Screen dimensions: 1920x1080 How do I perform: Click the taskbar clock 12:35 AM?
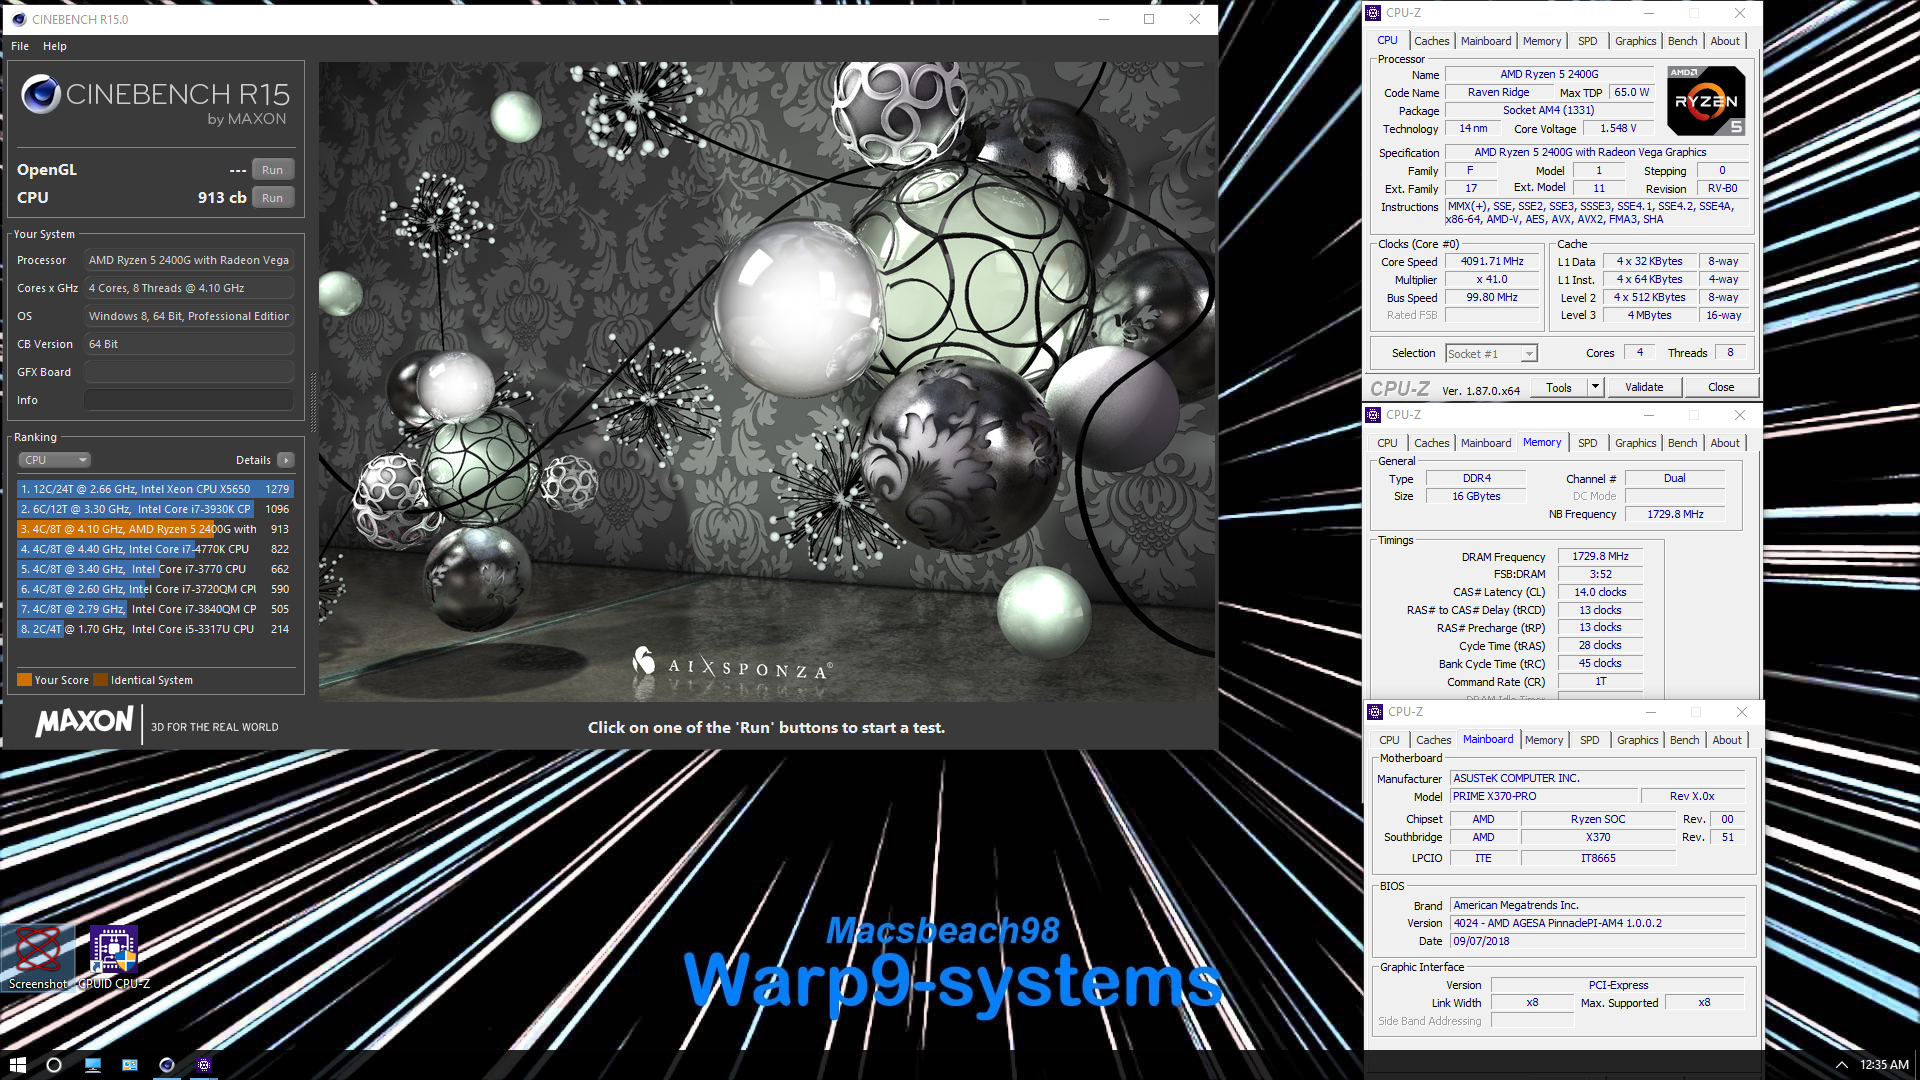1884,1065
